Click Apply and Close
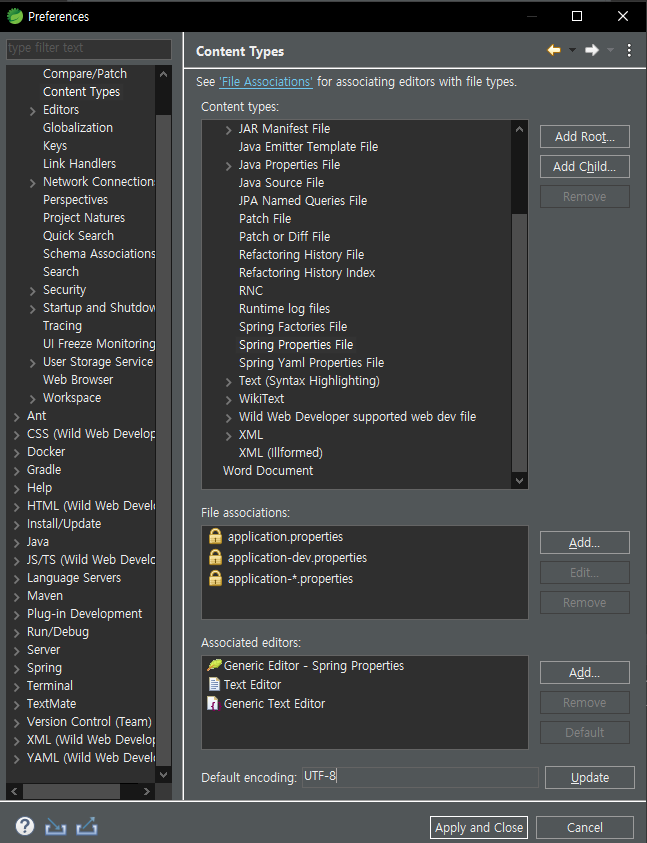Image resolution: width=647 pixels, height=843 pixels. coord(479,827)
